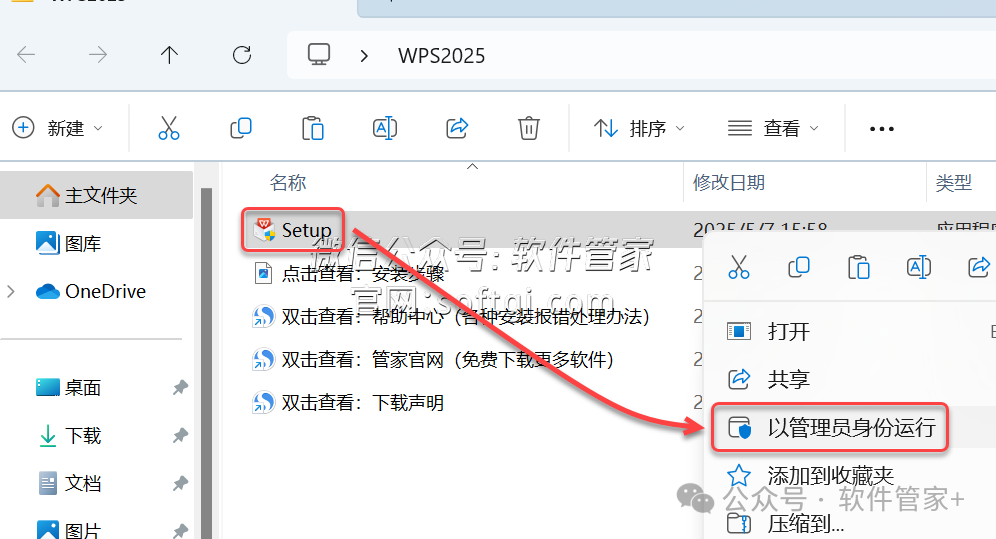Select 主文件夹 in the sidebar
Viewport: 996px width, 539px height.
point(97,195)
